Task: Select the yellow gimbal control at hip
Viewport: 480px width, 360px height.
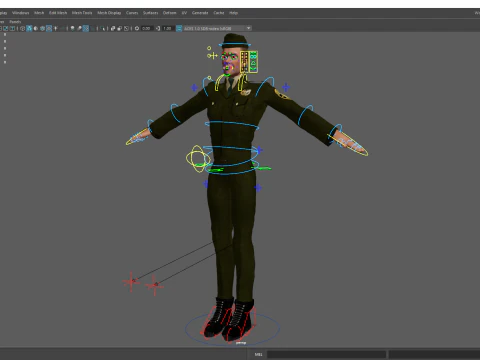Action: (x=198, y=159)
